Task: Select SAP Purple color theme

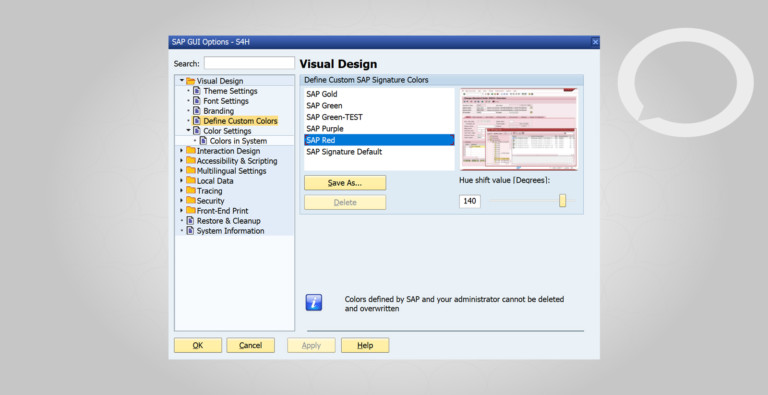Action: click(x=379, y=128)
